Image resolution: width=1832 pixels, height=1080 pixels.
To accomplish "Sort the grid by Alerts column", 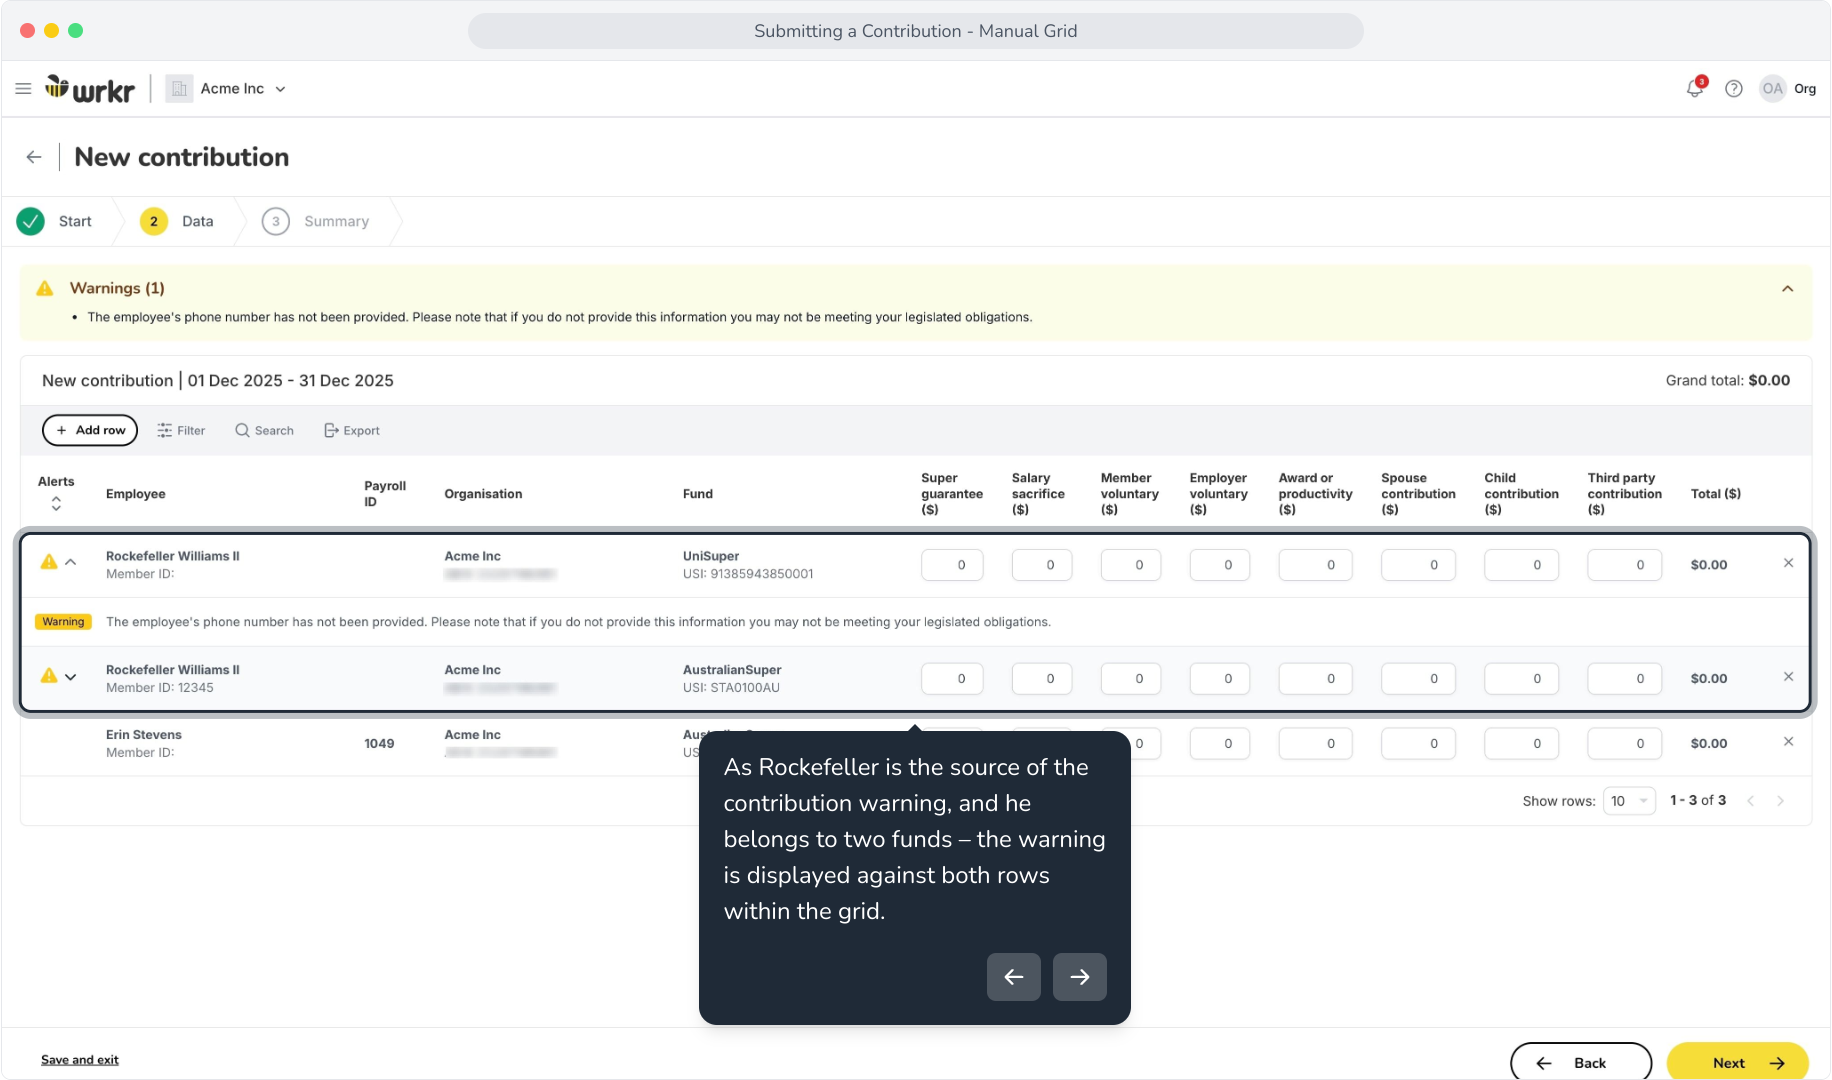I will [x=56, y=504].
